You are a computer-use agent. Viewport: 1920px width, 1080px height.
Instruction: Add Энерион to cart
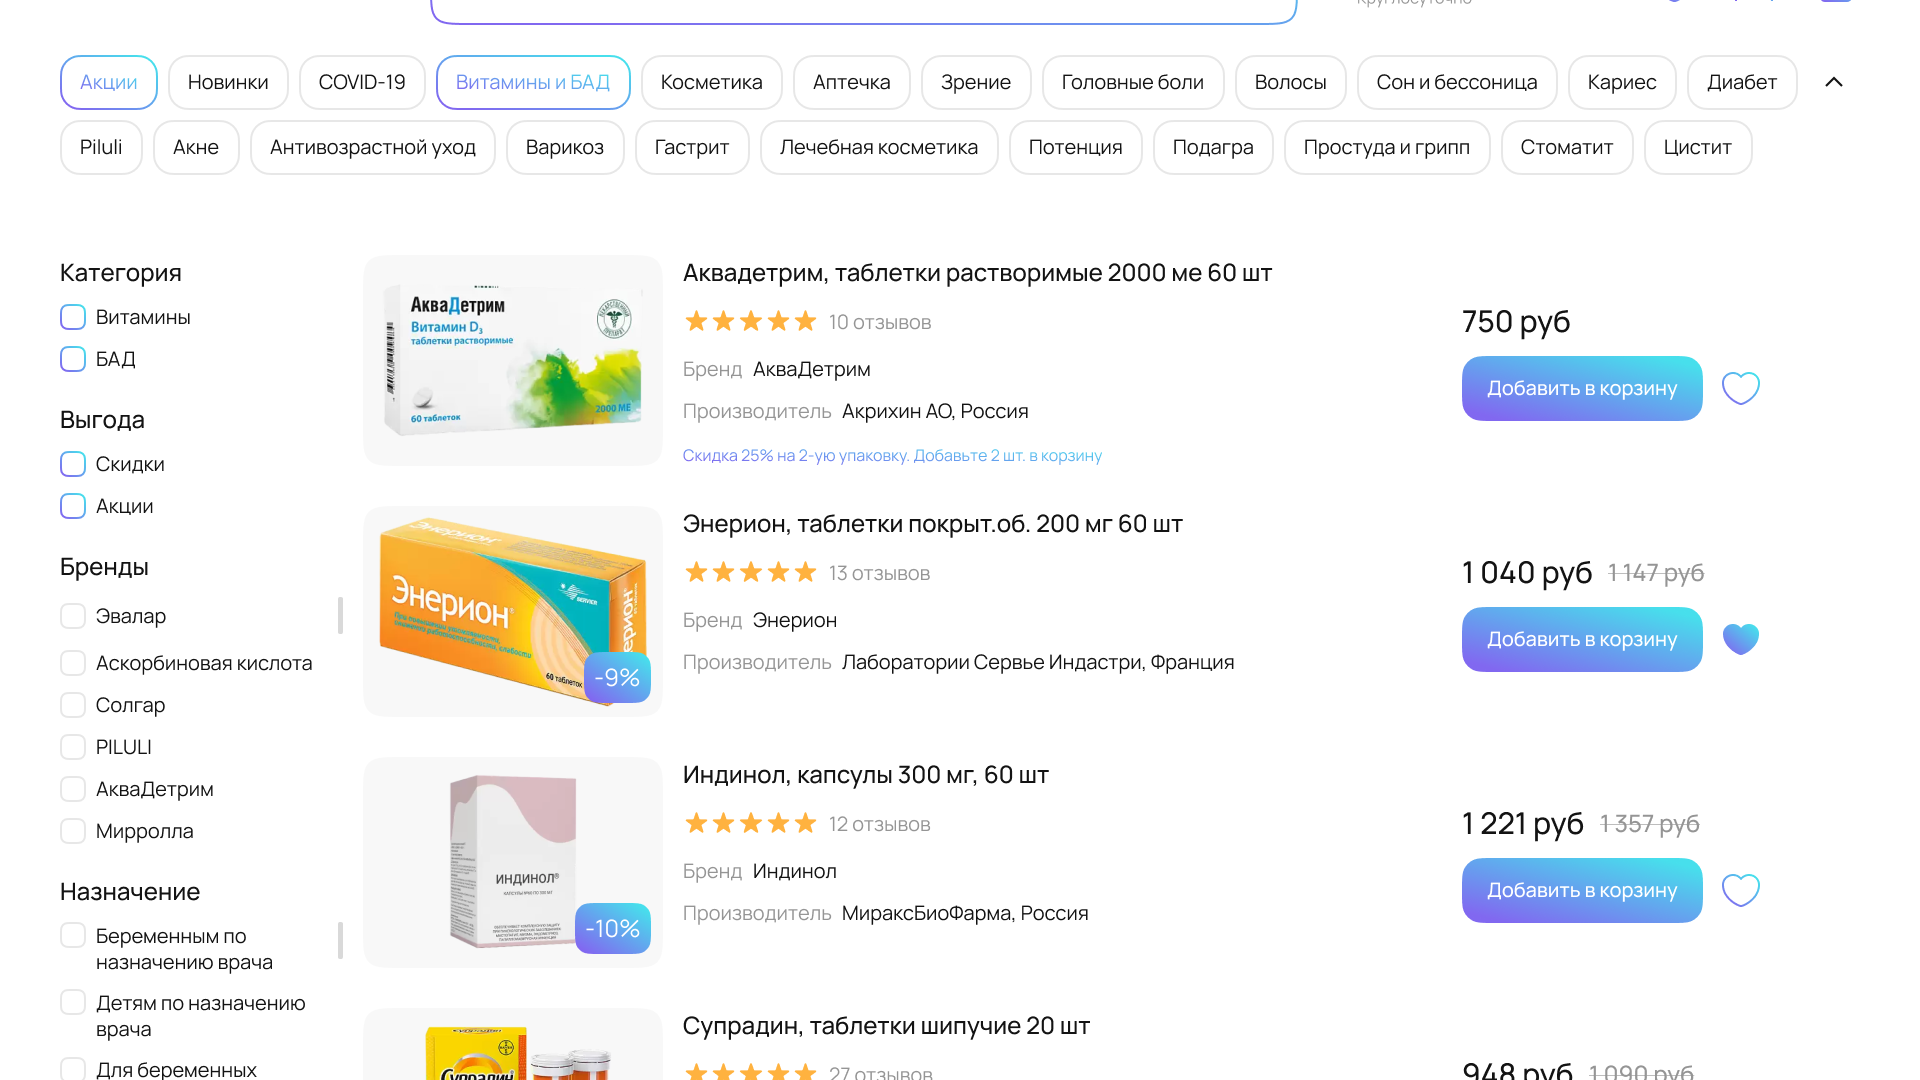coord(1581,639)
